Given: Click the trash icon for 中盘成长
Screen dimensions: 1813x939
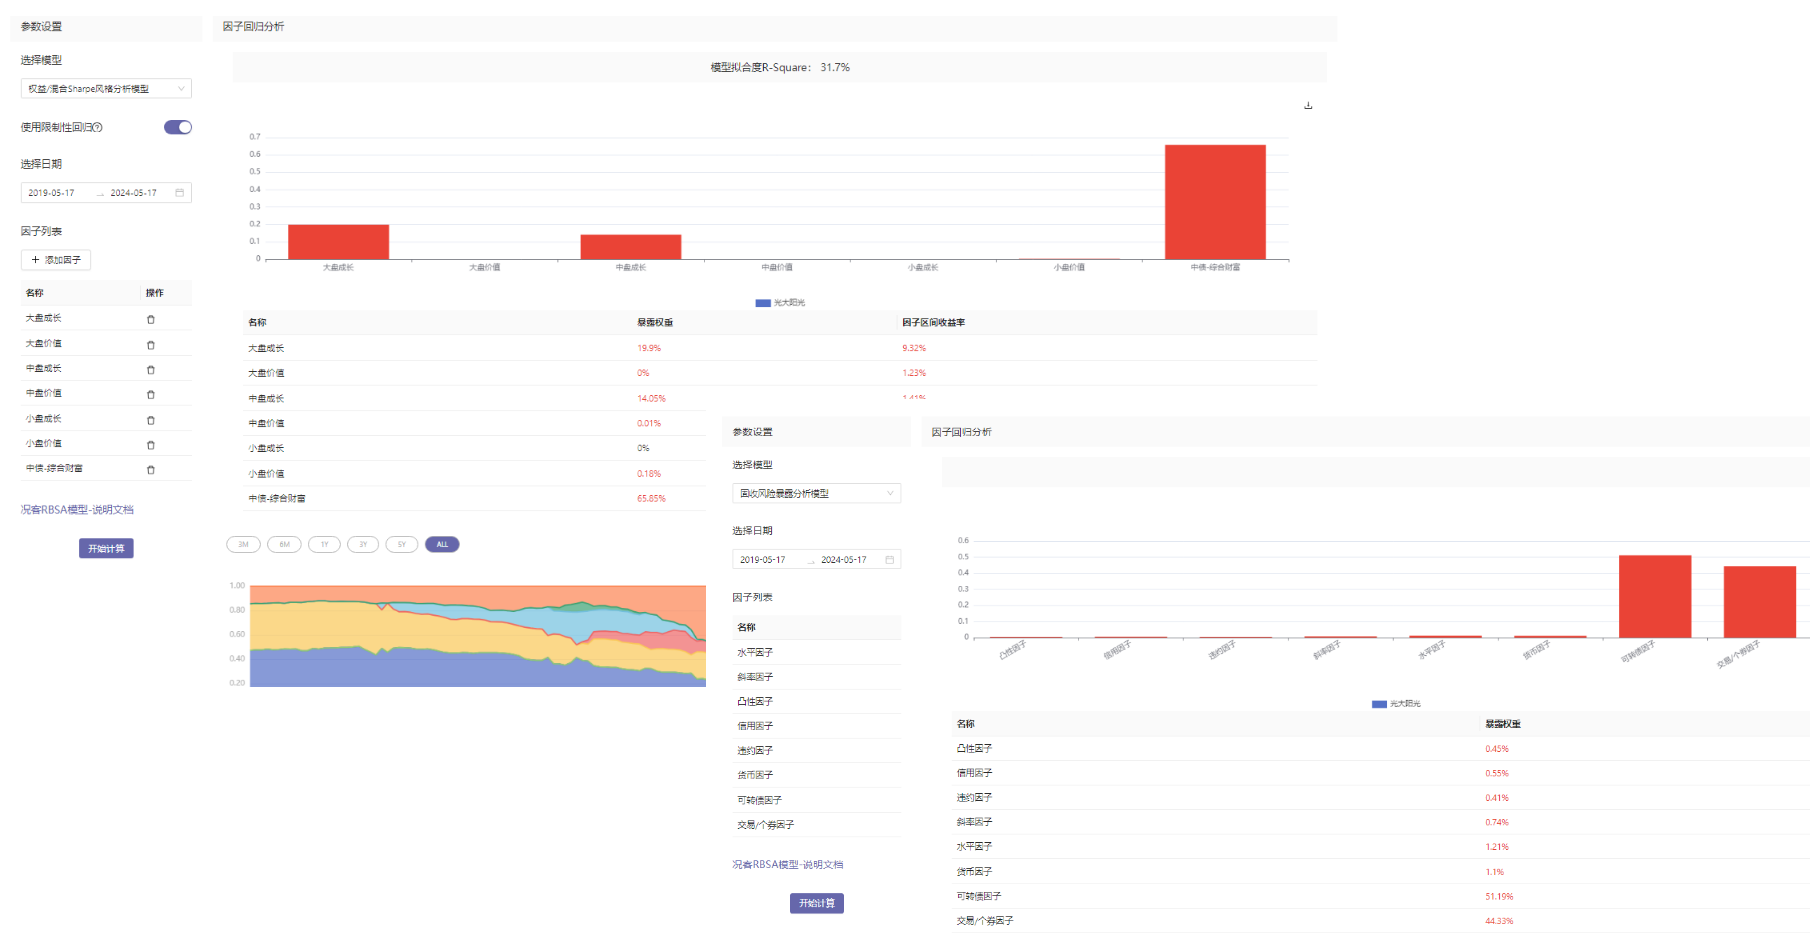Looking at the screenshot, I should point(151,370).
